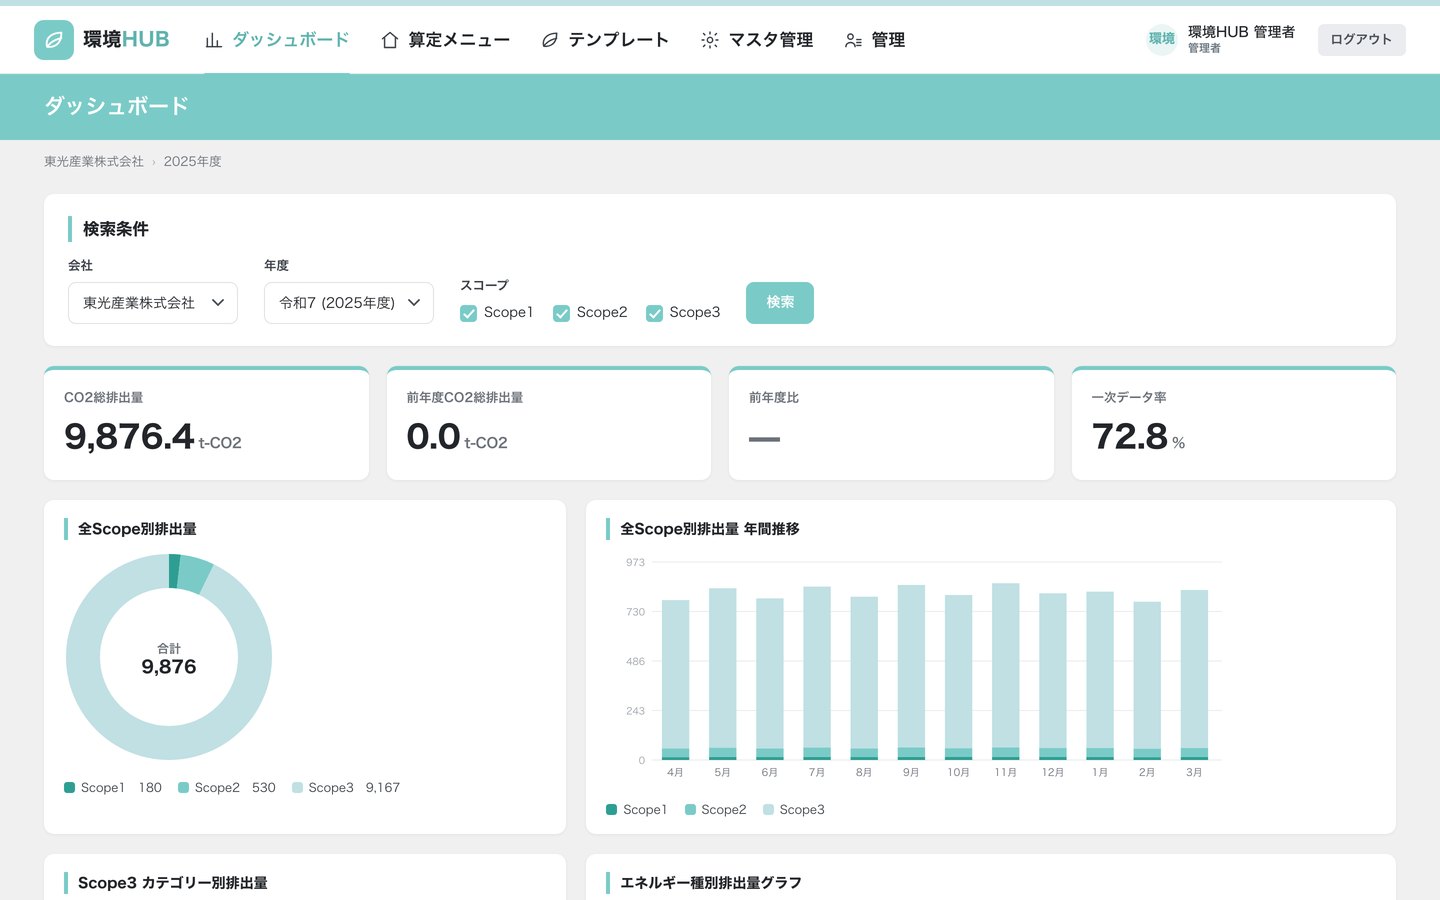1440x900 pixels.
Task: Click the round 環境 user avatar
Action: [1162, 39]
